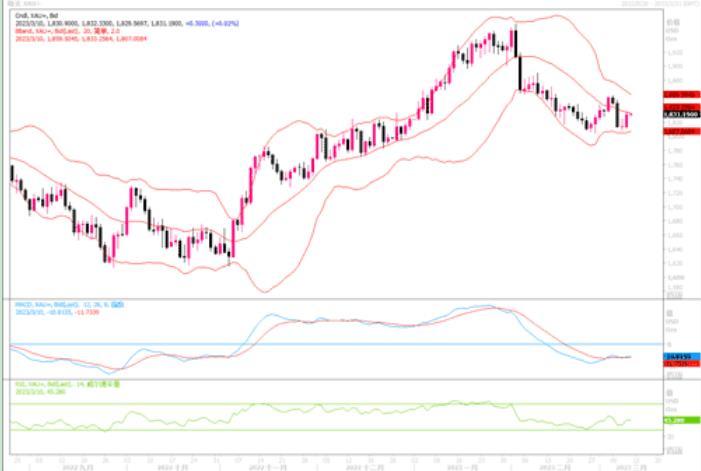The height and width of the screenshot is (471, 701).
Task: Click the last candlestick at chart's right edge
Action: [628, 120]
